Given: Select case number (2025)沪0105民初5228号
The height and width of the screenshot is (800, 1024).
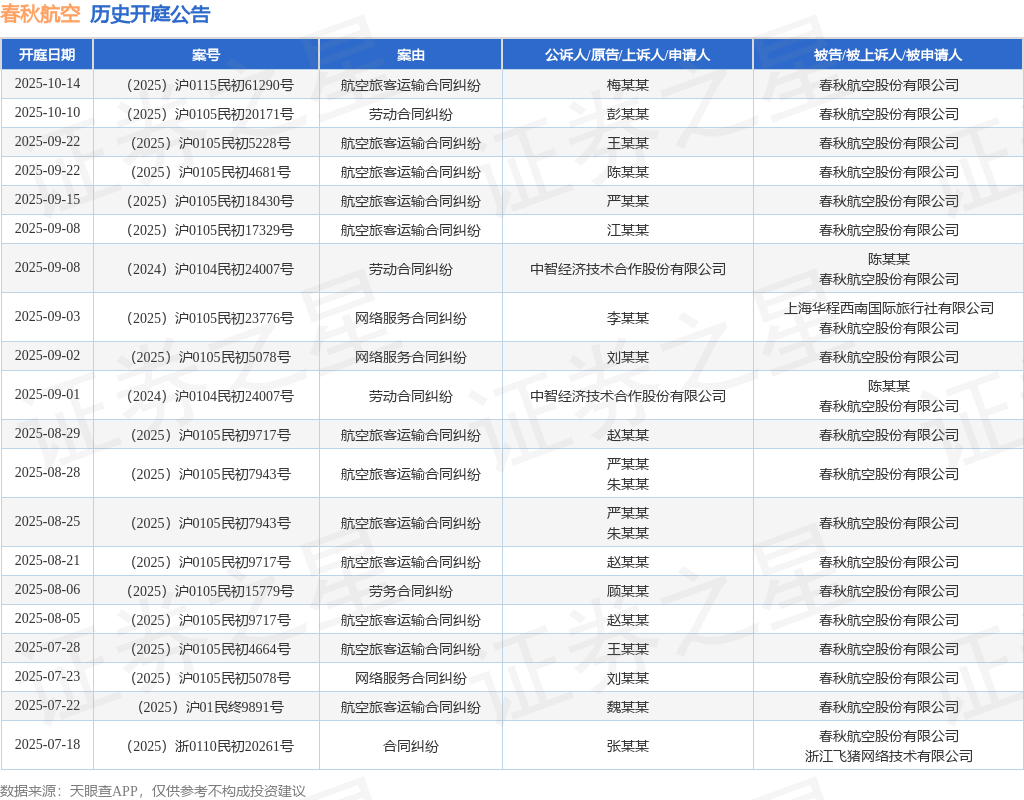Looking at the screenshot, I should (x=210, y=143).
